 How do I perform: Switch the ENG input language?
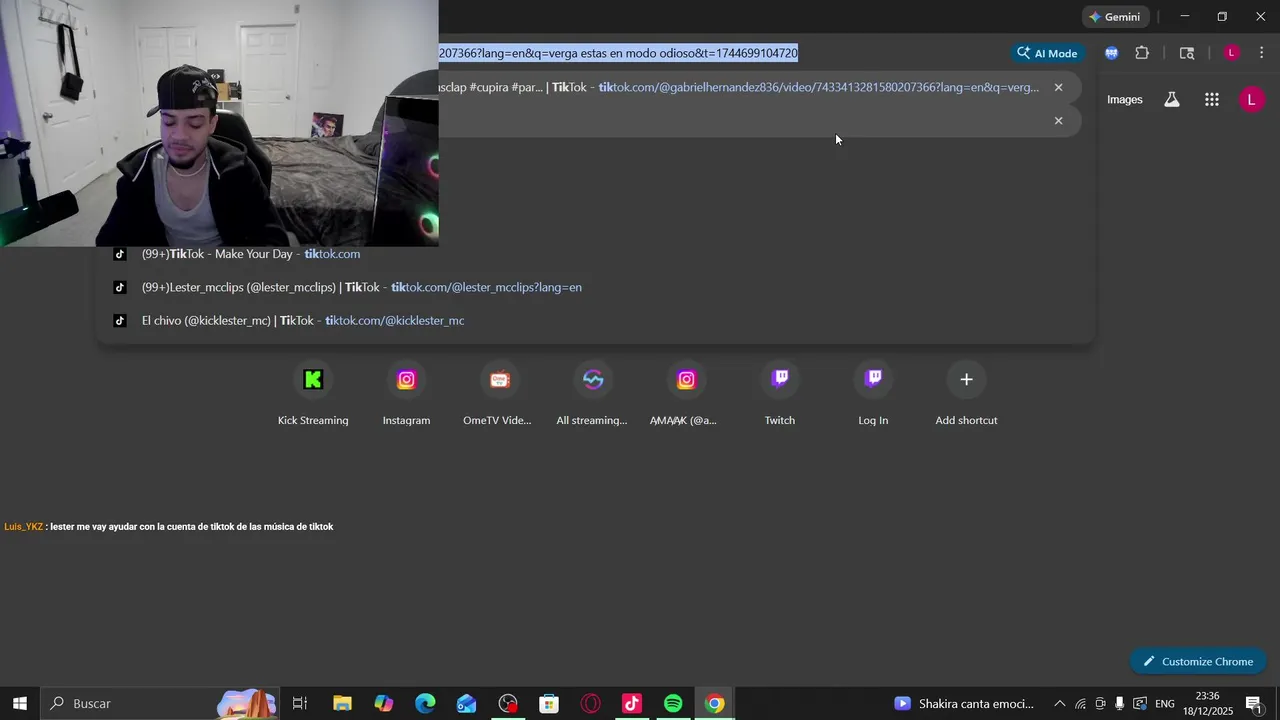point(1165,704)
